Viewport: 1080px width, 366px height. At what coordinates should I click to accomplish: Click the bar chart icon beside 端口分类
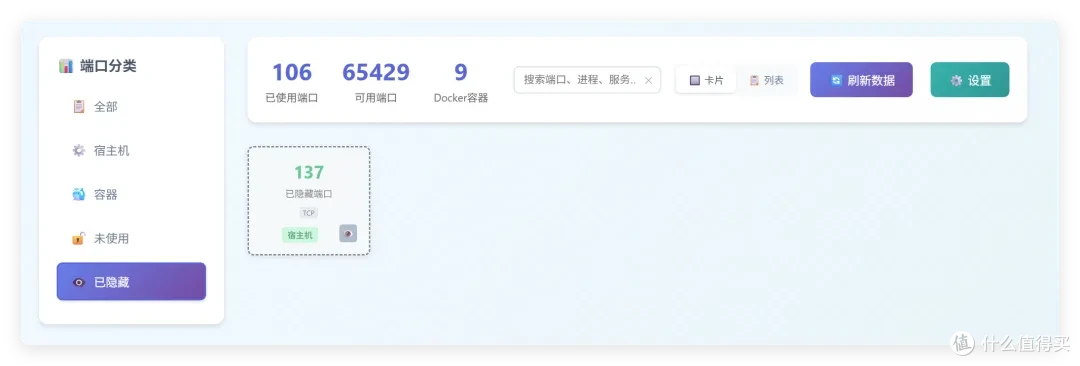65,66
